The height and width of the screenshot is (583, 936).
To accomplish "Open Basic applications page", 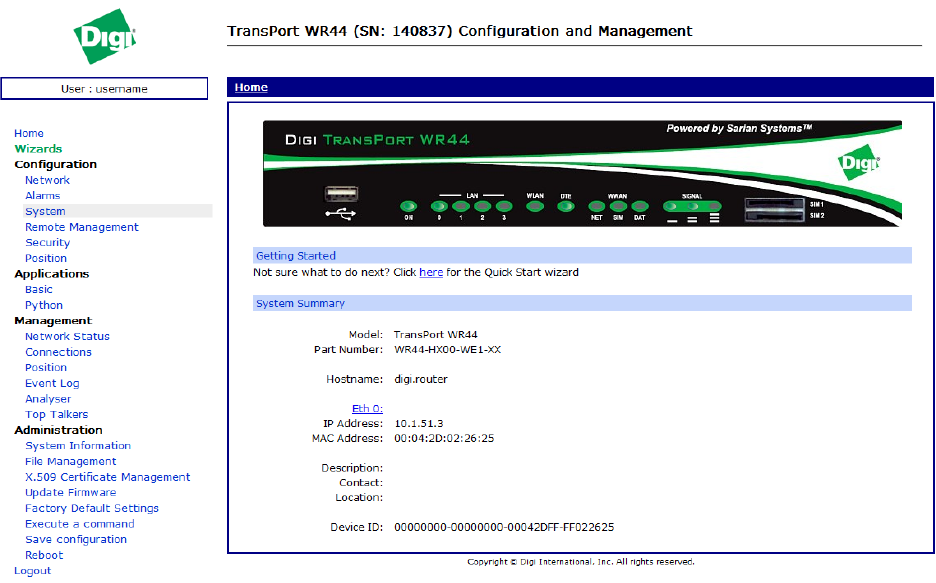I will [x=39, y=289].
